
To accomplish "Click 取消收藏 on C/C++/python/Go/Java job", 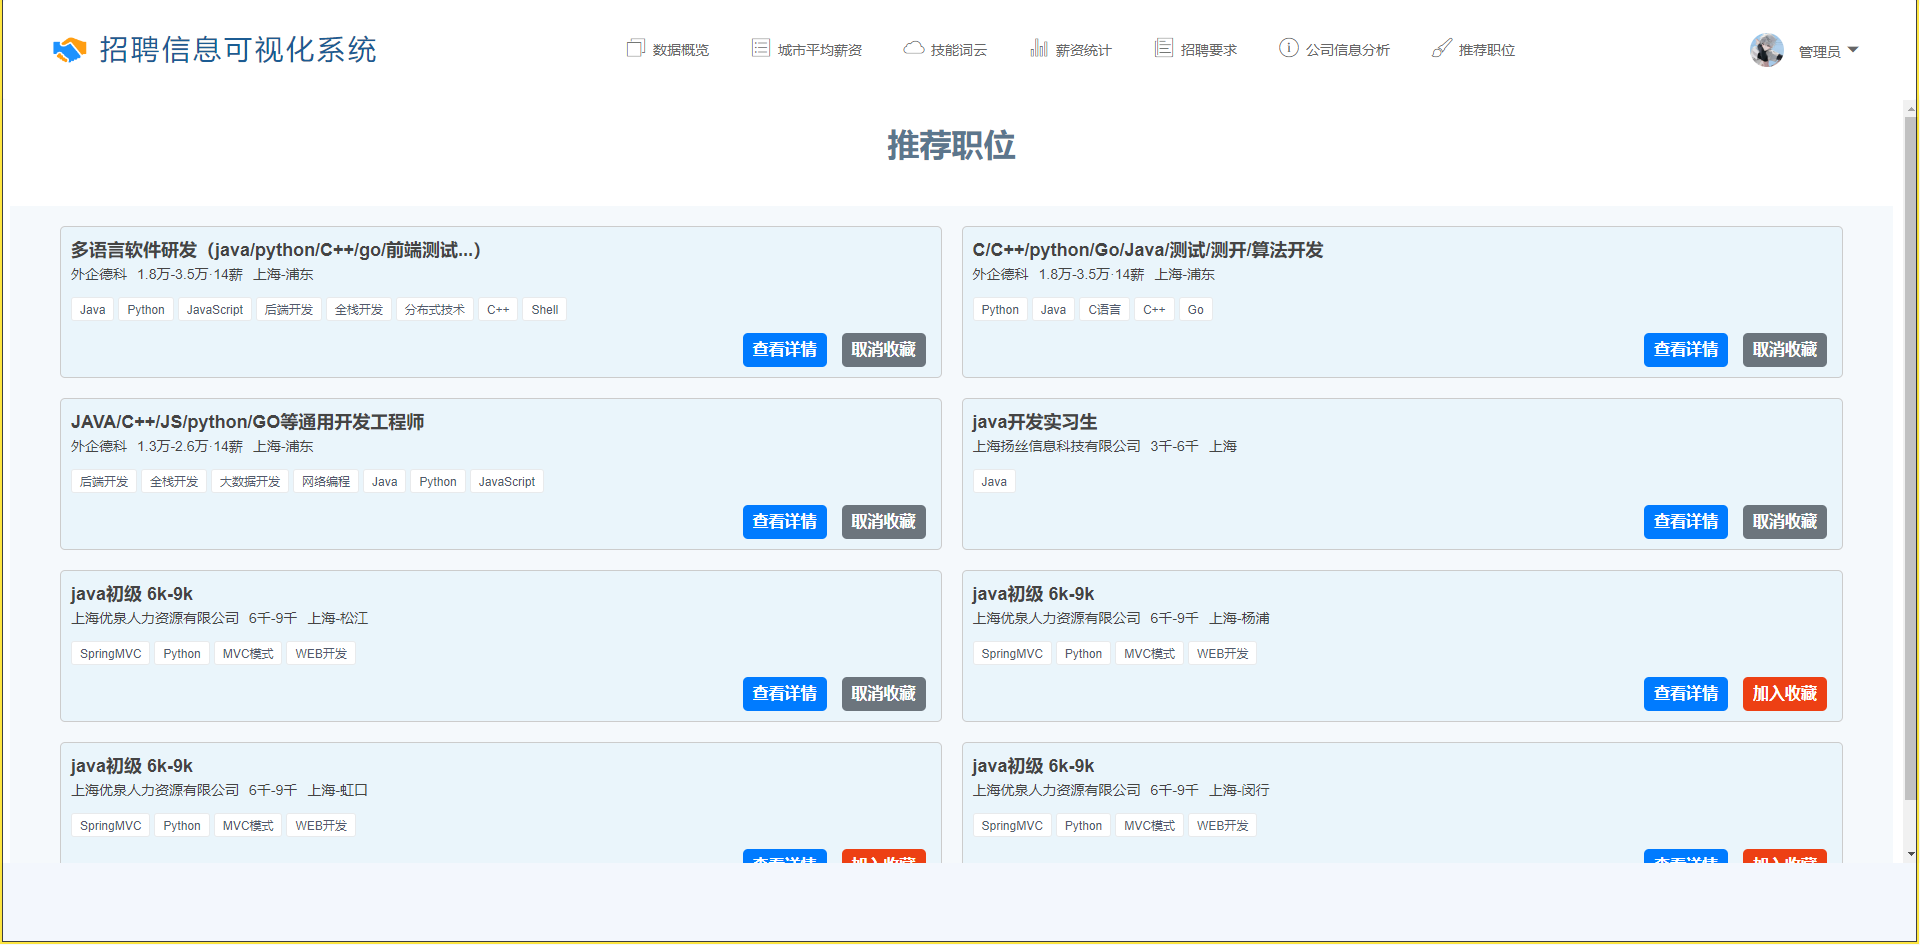I will click(x=1785, y=350).
